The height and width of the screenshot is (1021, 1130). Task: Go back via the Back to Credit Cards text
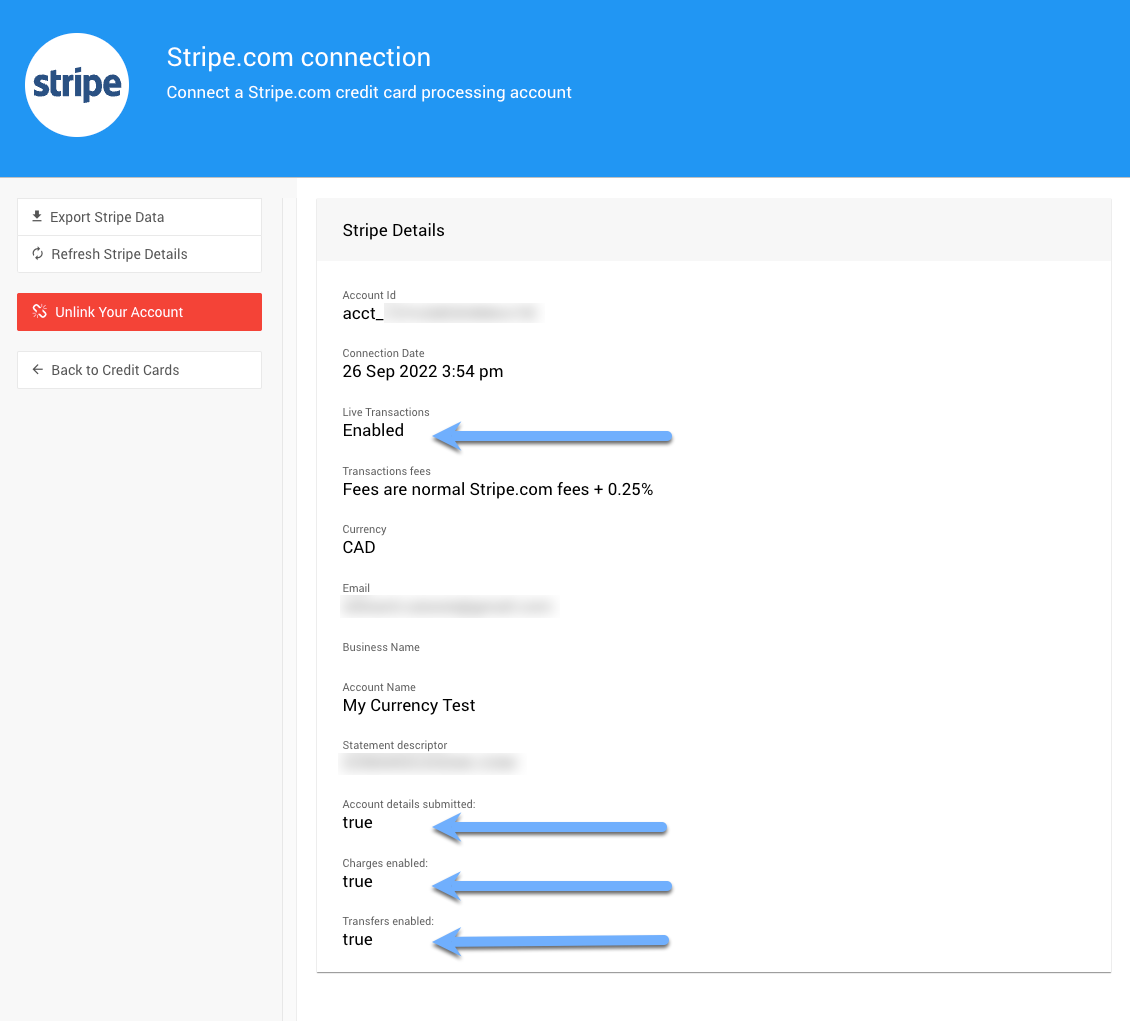click(115, 370)
